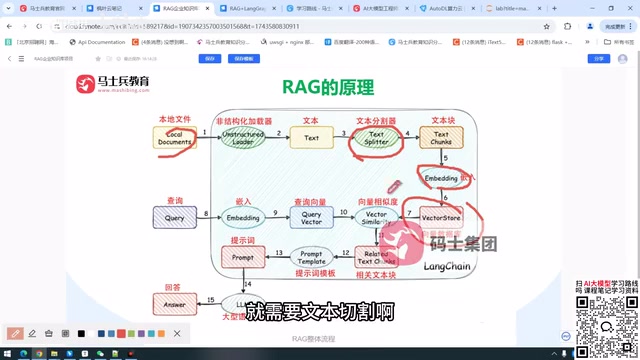Switch to the lab?title tab
This screenshot has width=640, height=360.
pos(513,8)
